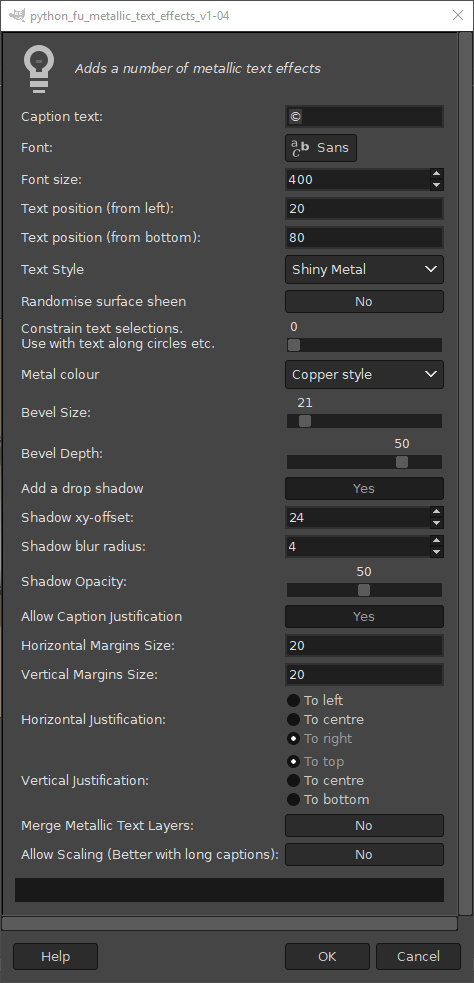The image size is (474, 983).
Task: Click Horizontal Margins Size field
Action: coord(364,645)
